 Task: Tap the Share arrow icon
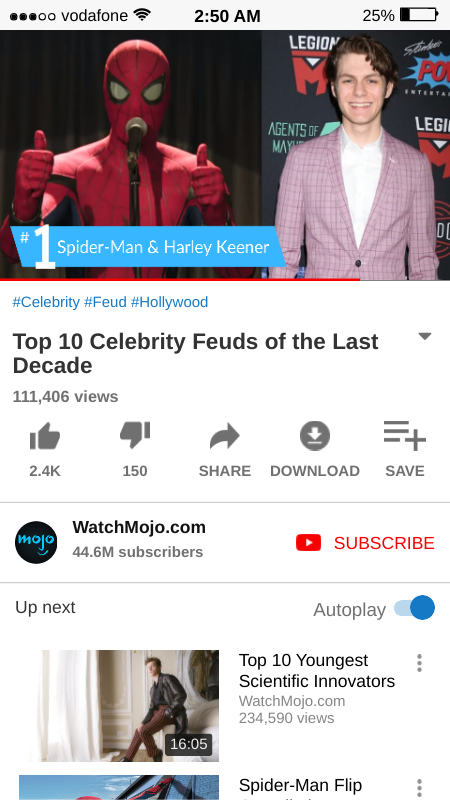click(x=224, y=436)
